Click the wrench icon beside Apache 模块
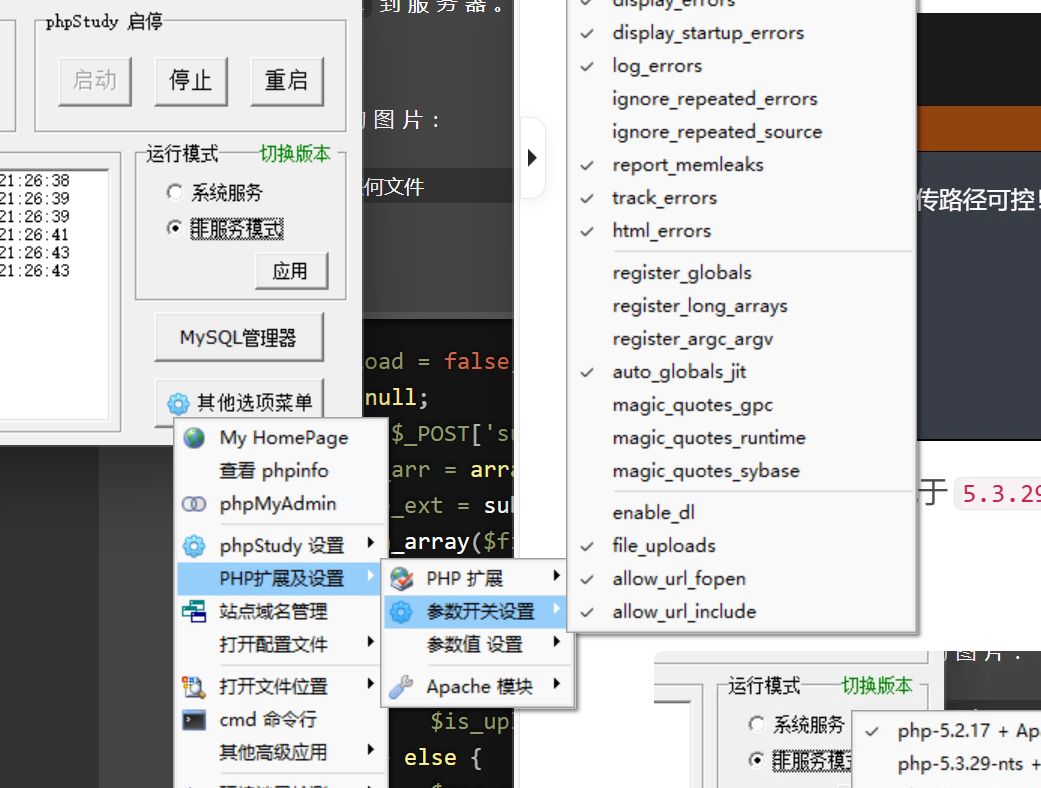 pos(401,686)
